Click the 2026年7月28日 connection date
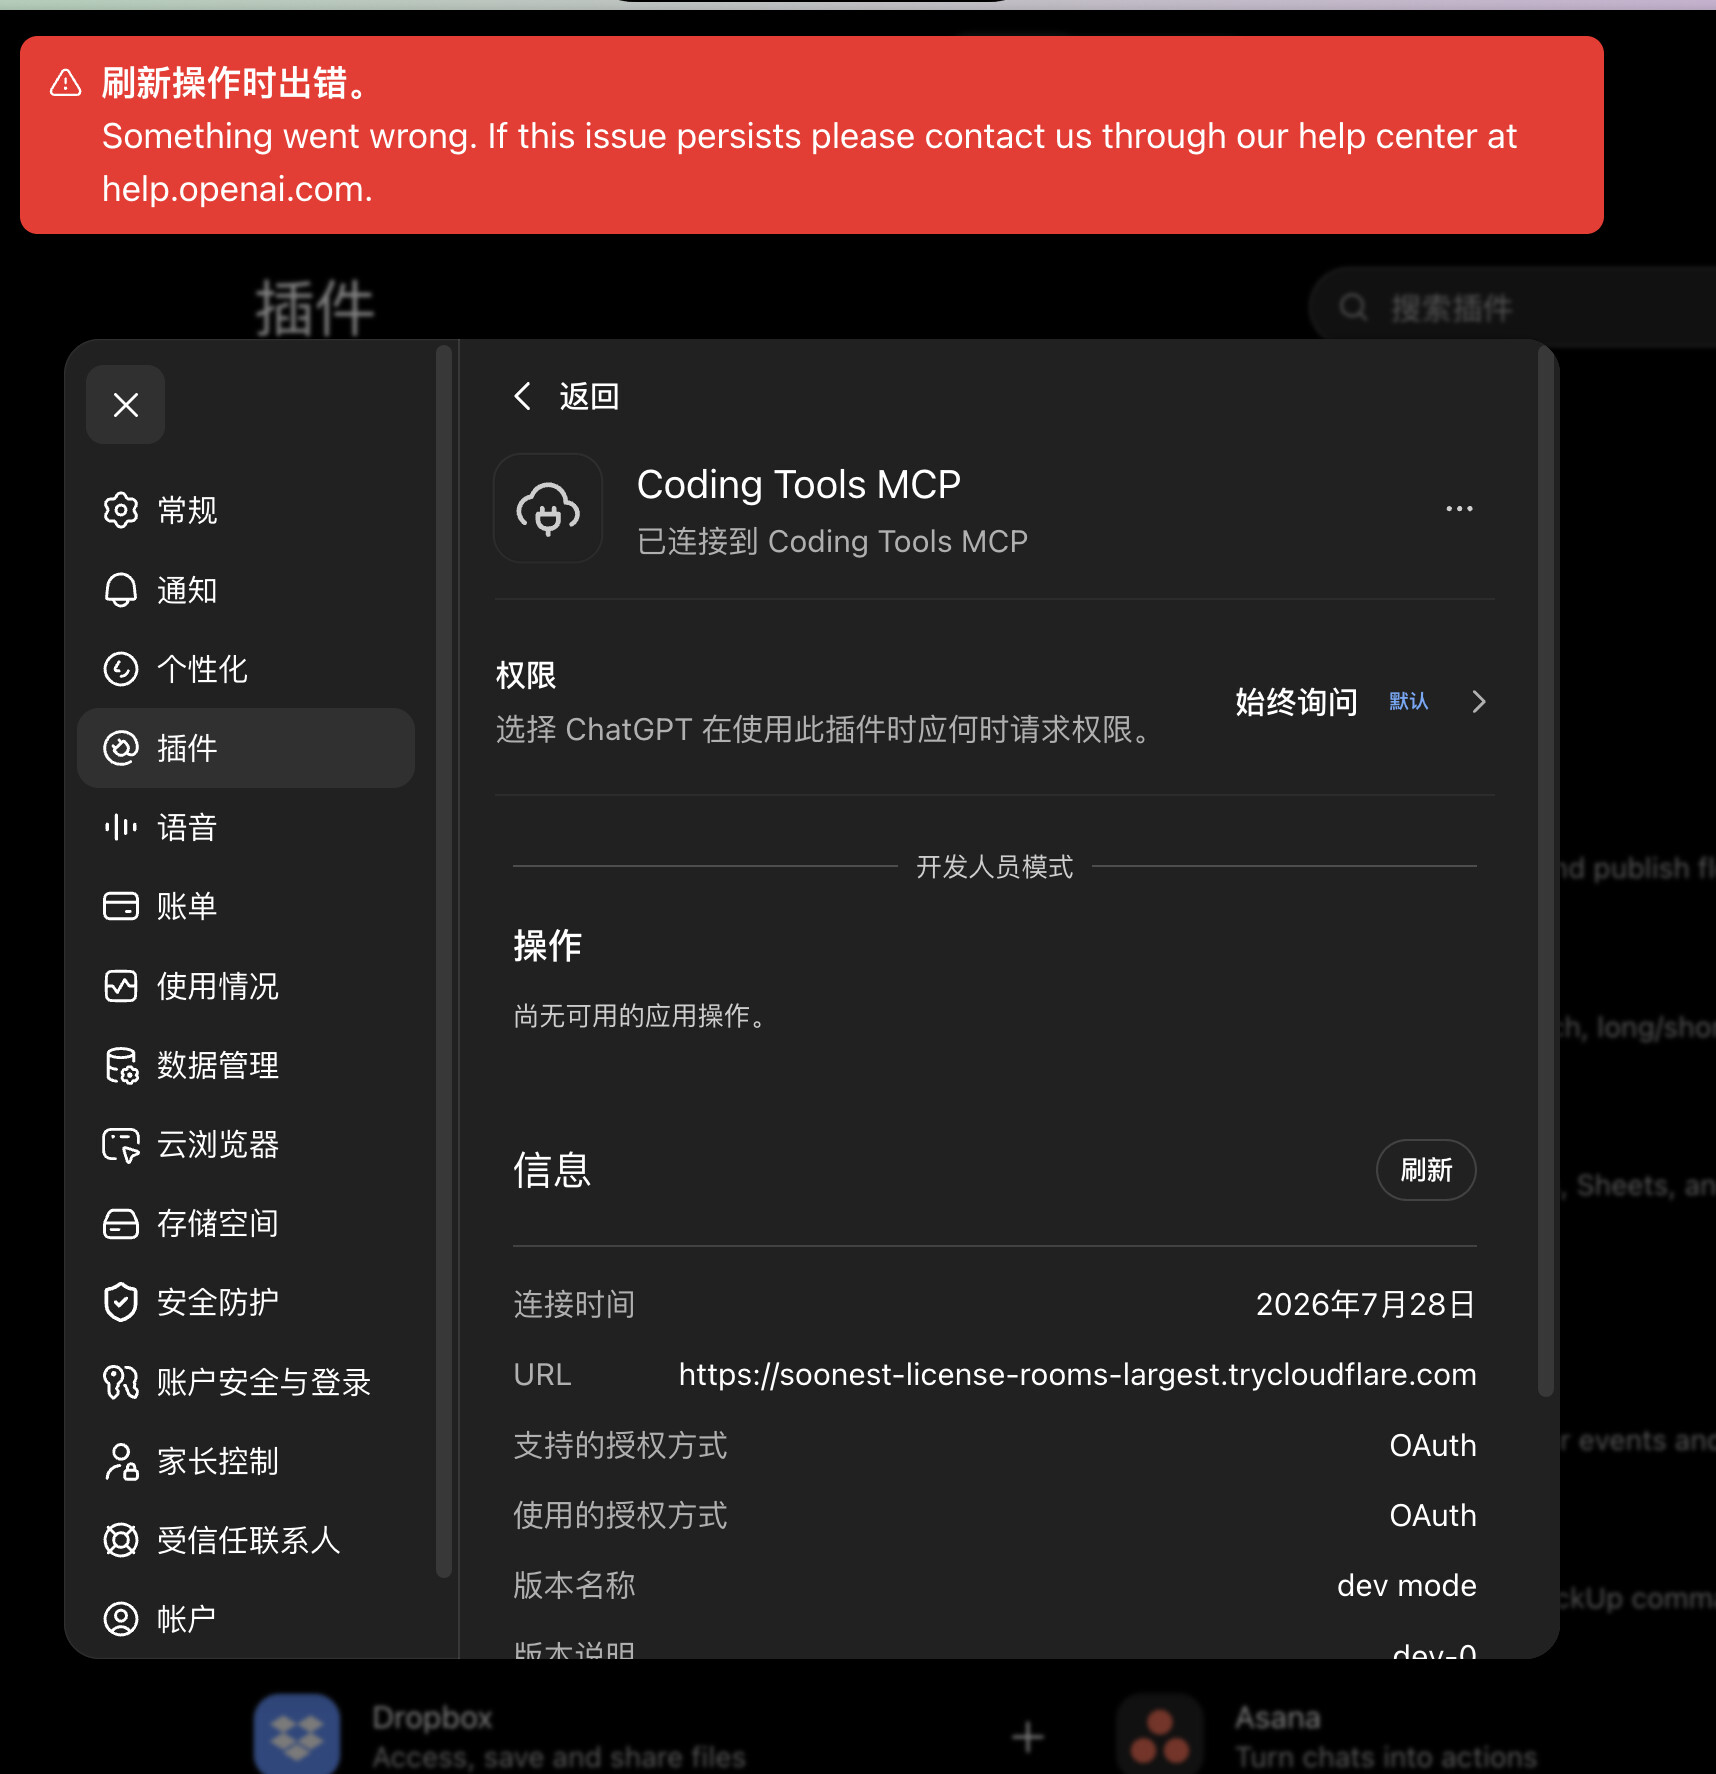 1366,1304
